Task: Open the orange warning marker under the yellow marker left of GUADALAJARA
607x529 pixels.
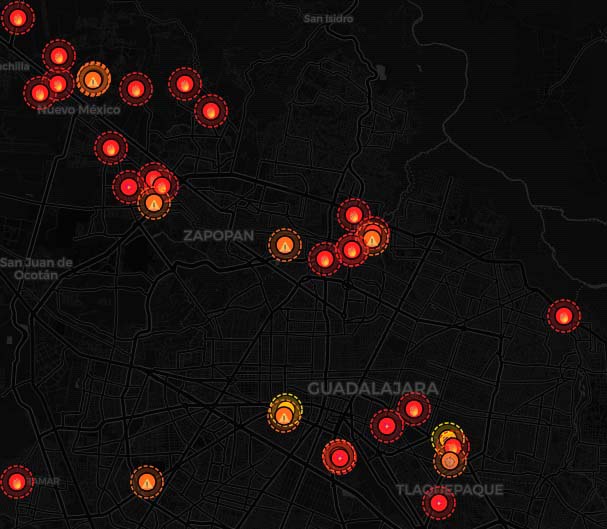Action: [284, 416]
